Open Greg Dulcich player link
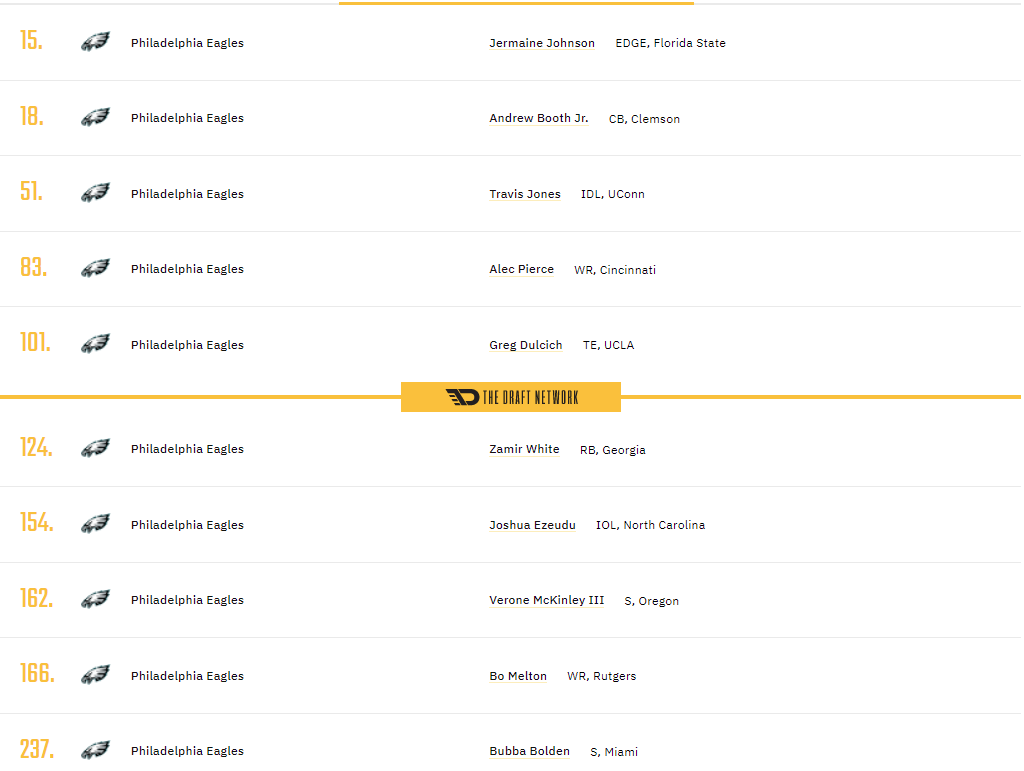 tap(526, 345)
